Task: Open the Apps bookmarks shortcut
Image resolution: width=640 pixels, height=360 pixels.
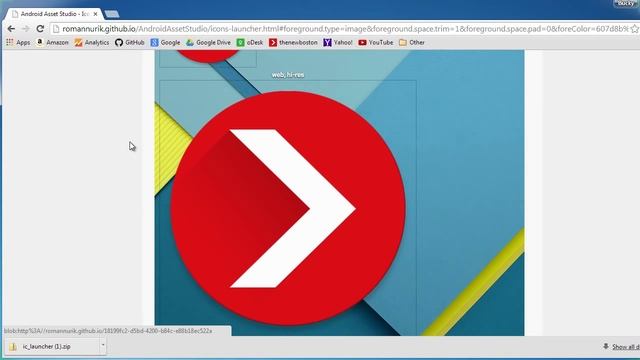Action: [x=18, y=42]
